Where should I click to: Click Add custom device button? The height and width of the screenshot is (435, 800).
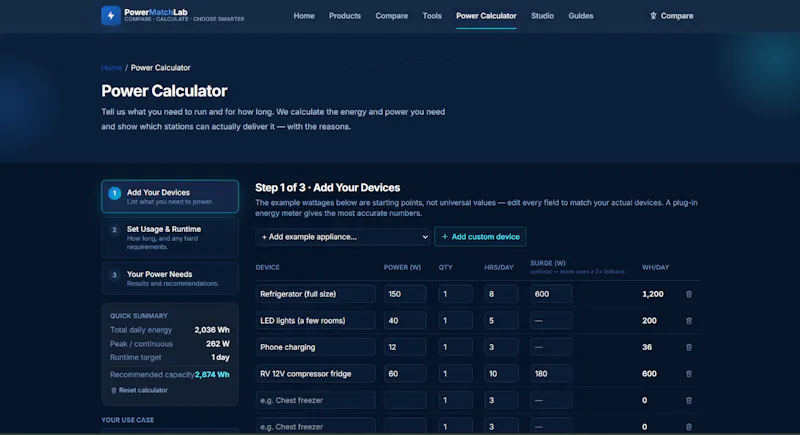pyautogui.click(x=480, y=237)
